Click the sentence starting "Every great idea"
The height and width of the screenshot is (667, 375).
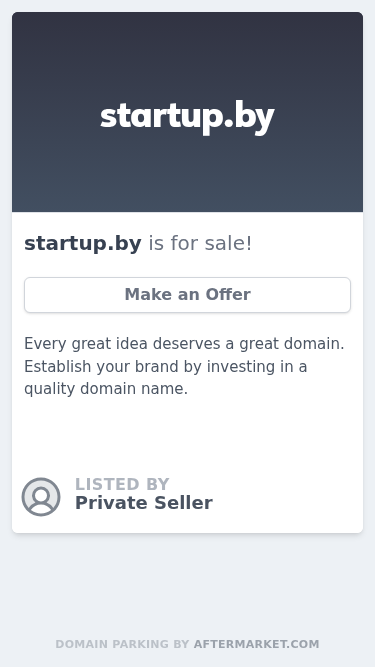(184, 343)
